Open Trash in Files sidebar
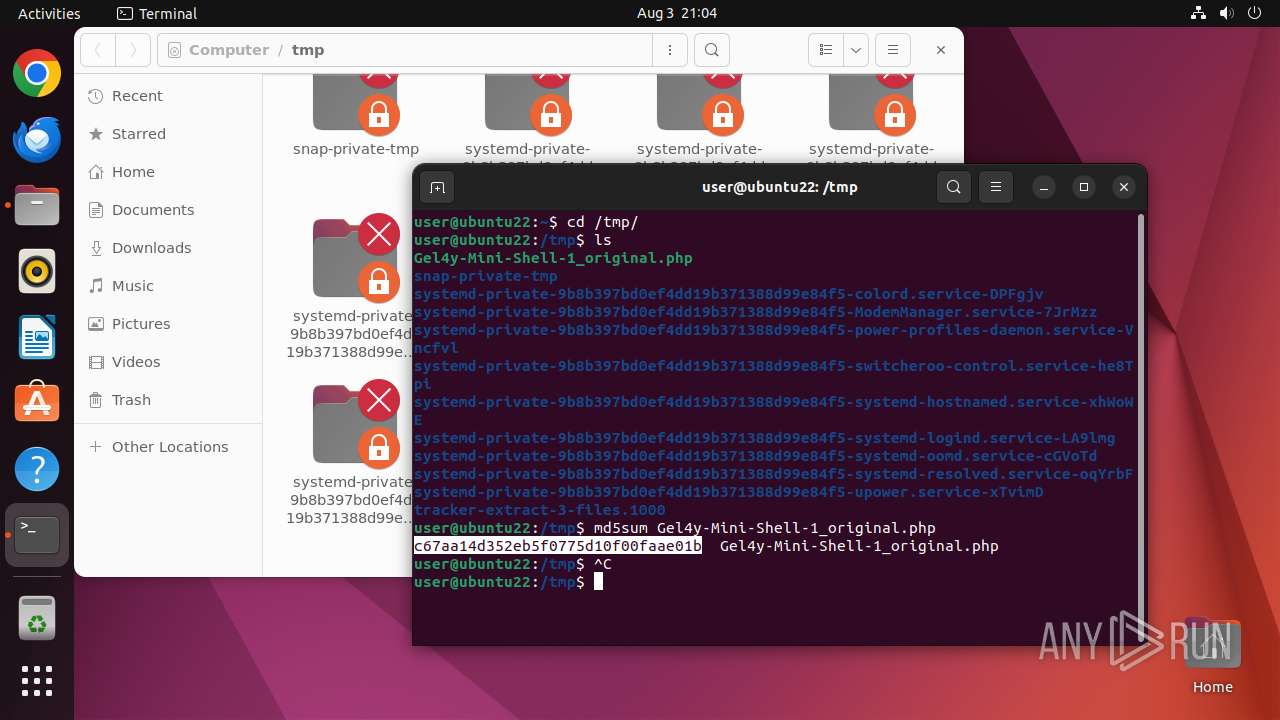The height and width of the screenshot is (720, 1280). (168, 400)
